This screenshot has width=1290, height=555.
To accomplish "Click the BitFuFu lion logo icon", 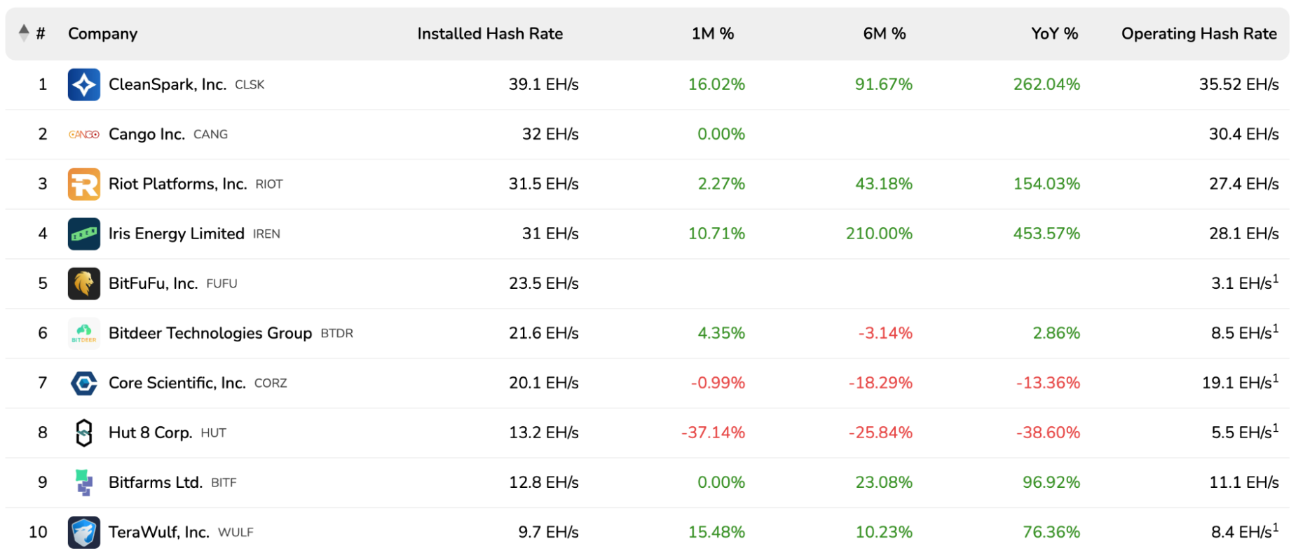I will 84,284.
